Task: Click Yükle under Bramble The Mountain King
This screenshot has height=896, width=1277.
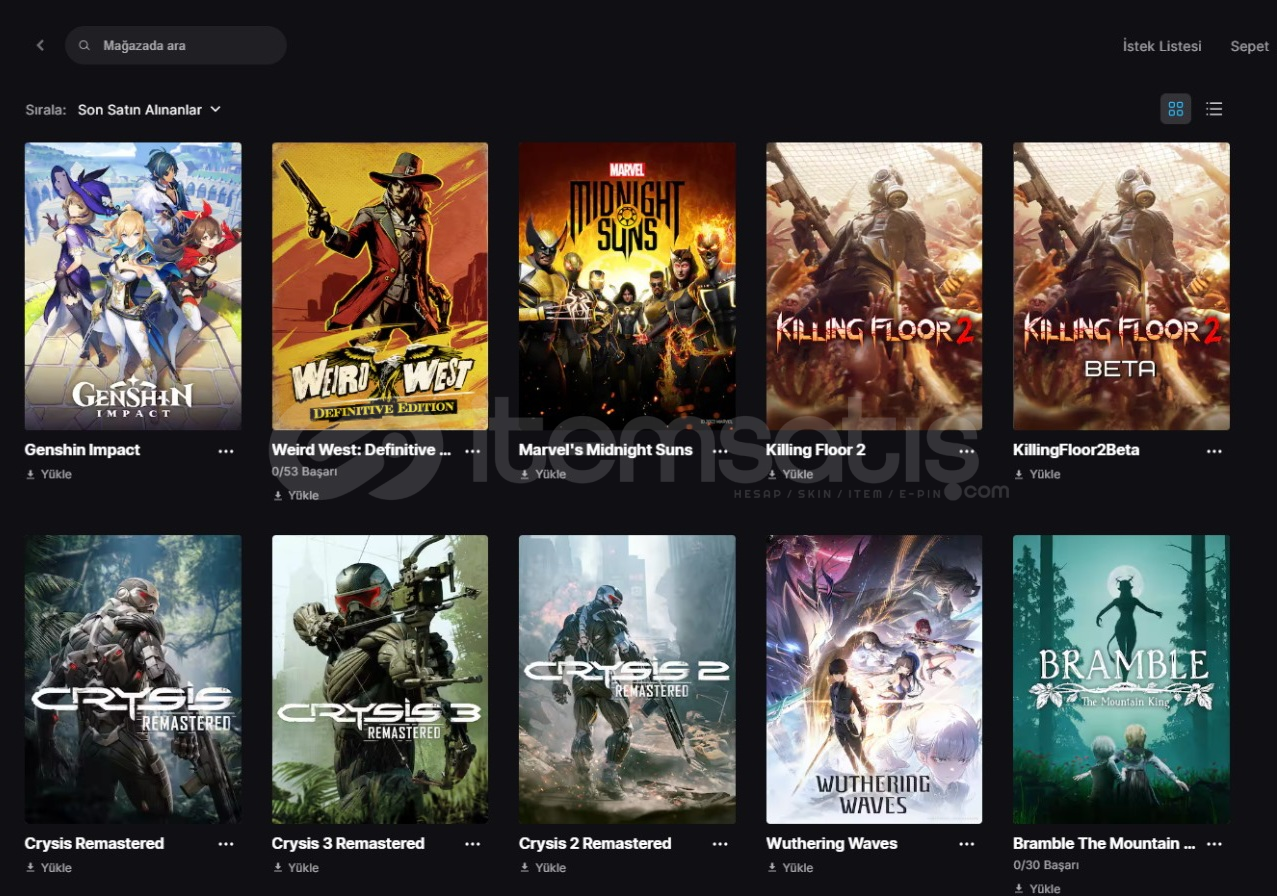Action: pos(1037,888)
